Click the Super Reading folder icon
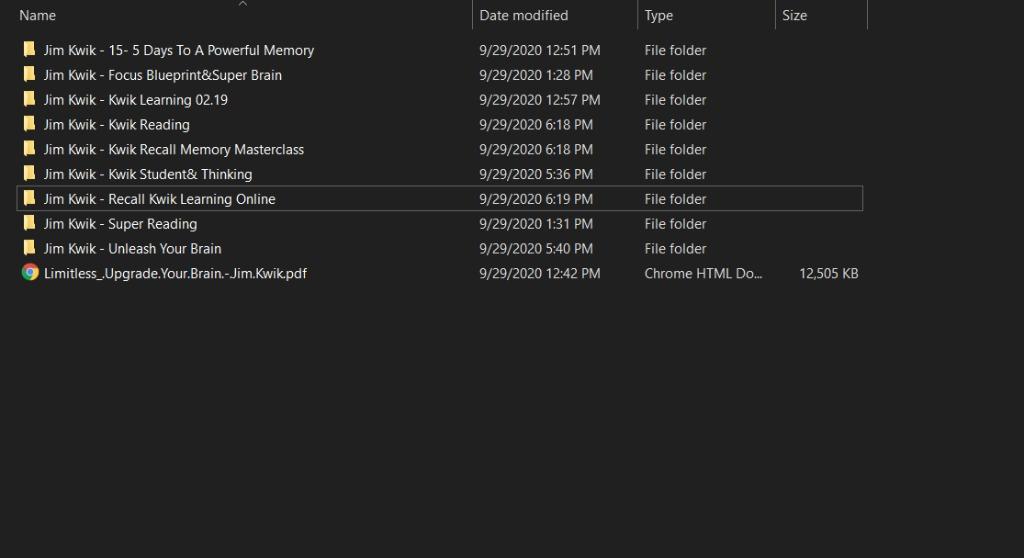 [x=30, y=224]
